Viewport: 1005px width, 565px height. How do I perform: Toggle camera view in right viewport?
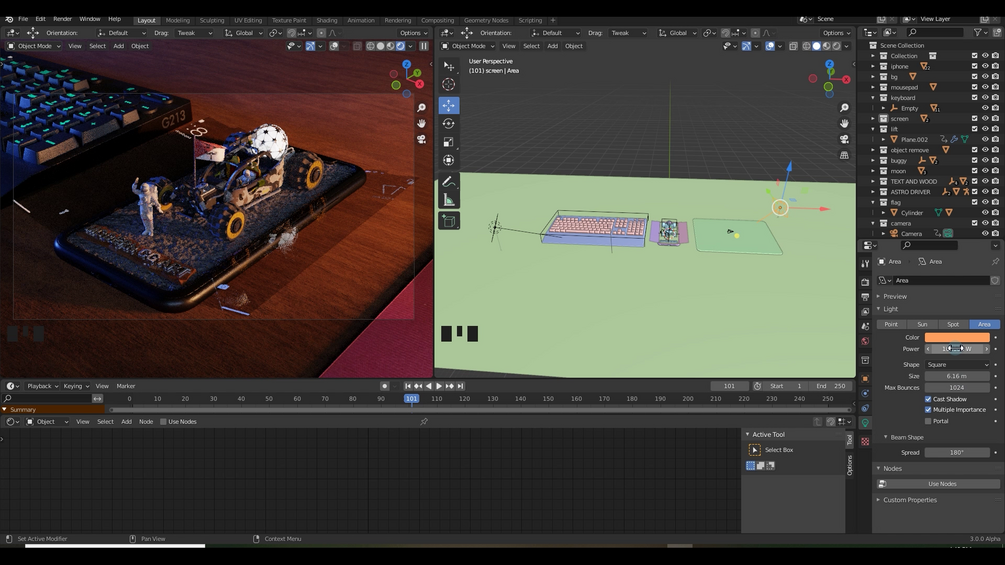[x=844, y=139]
